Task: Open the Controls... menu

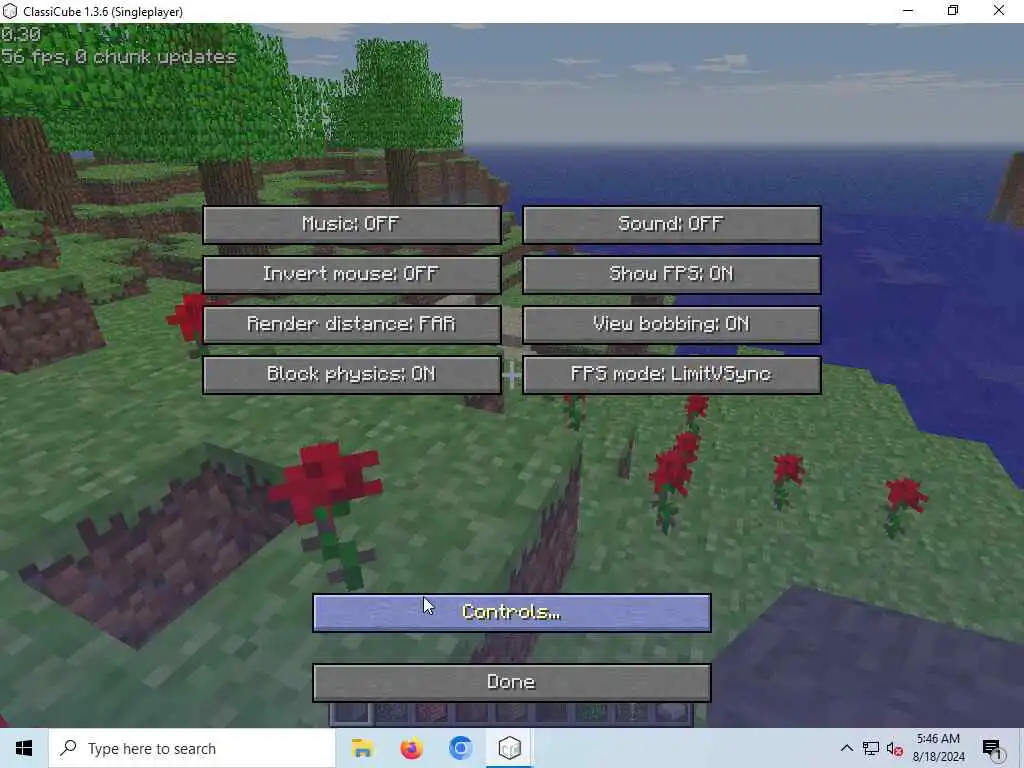Action: coord(511,613)
